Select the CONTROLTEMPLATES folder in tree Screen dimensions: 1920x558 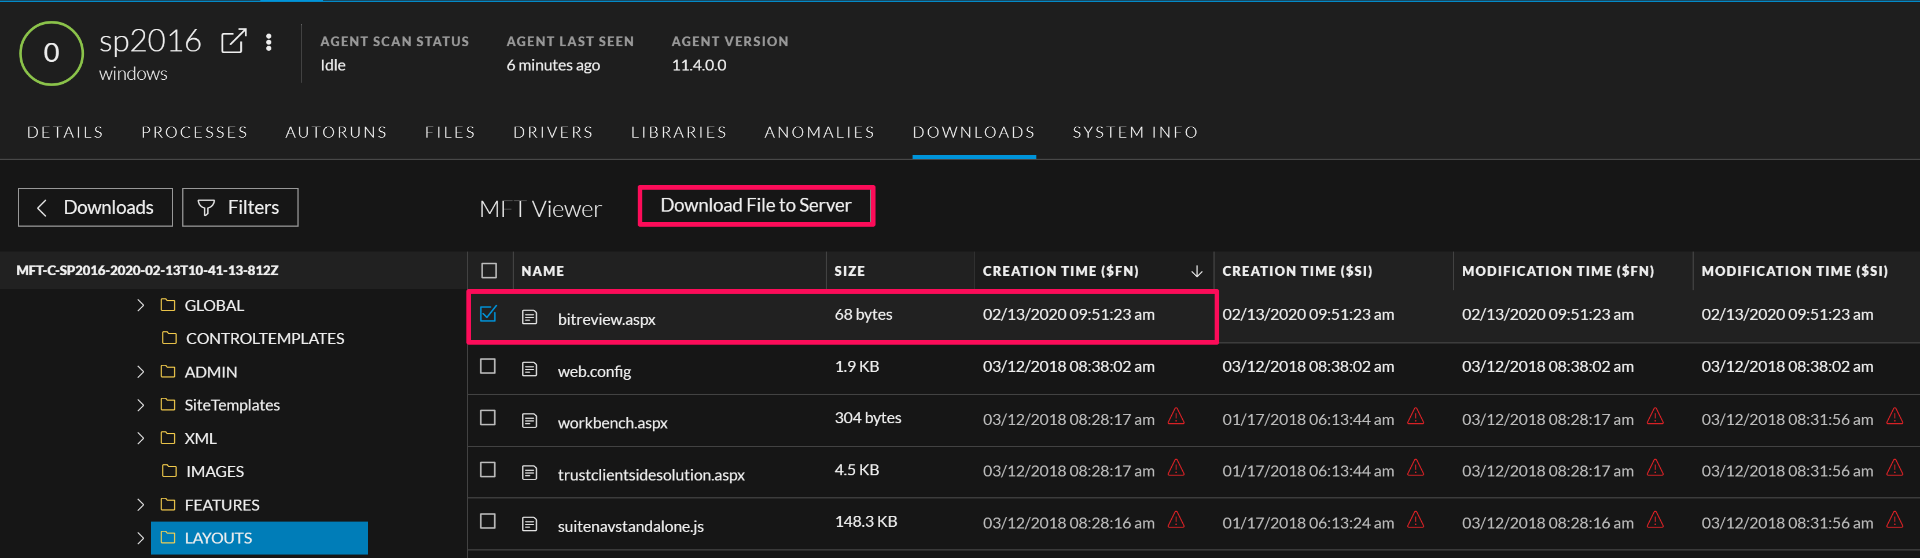(264, 338)
